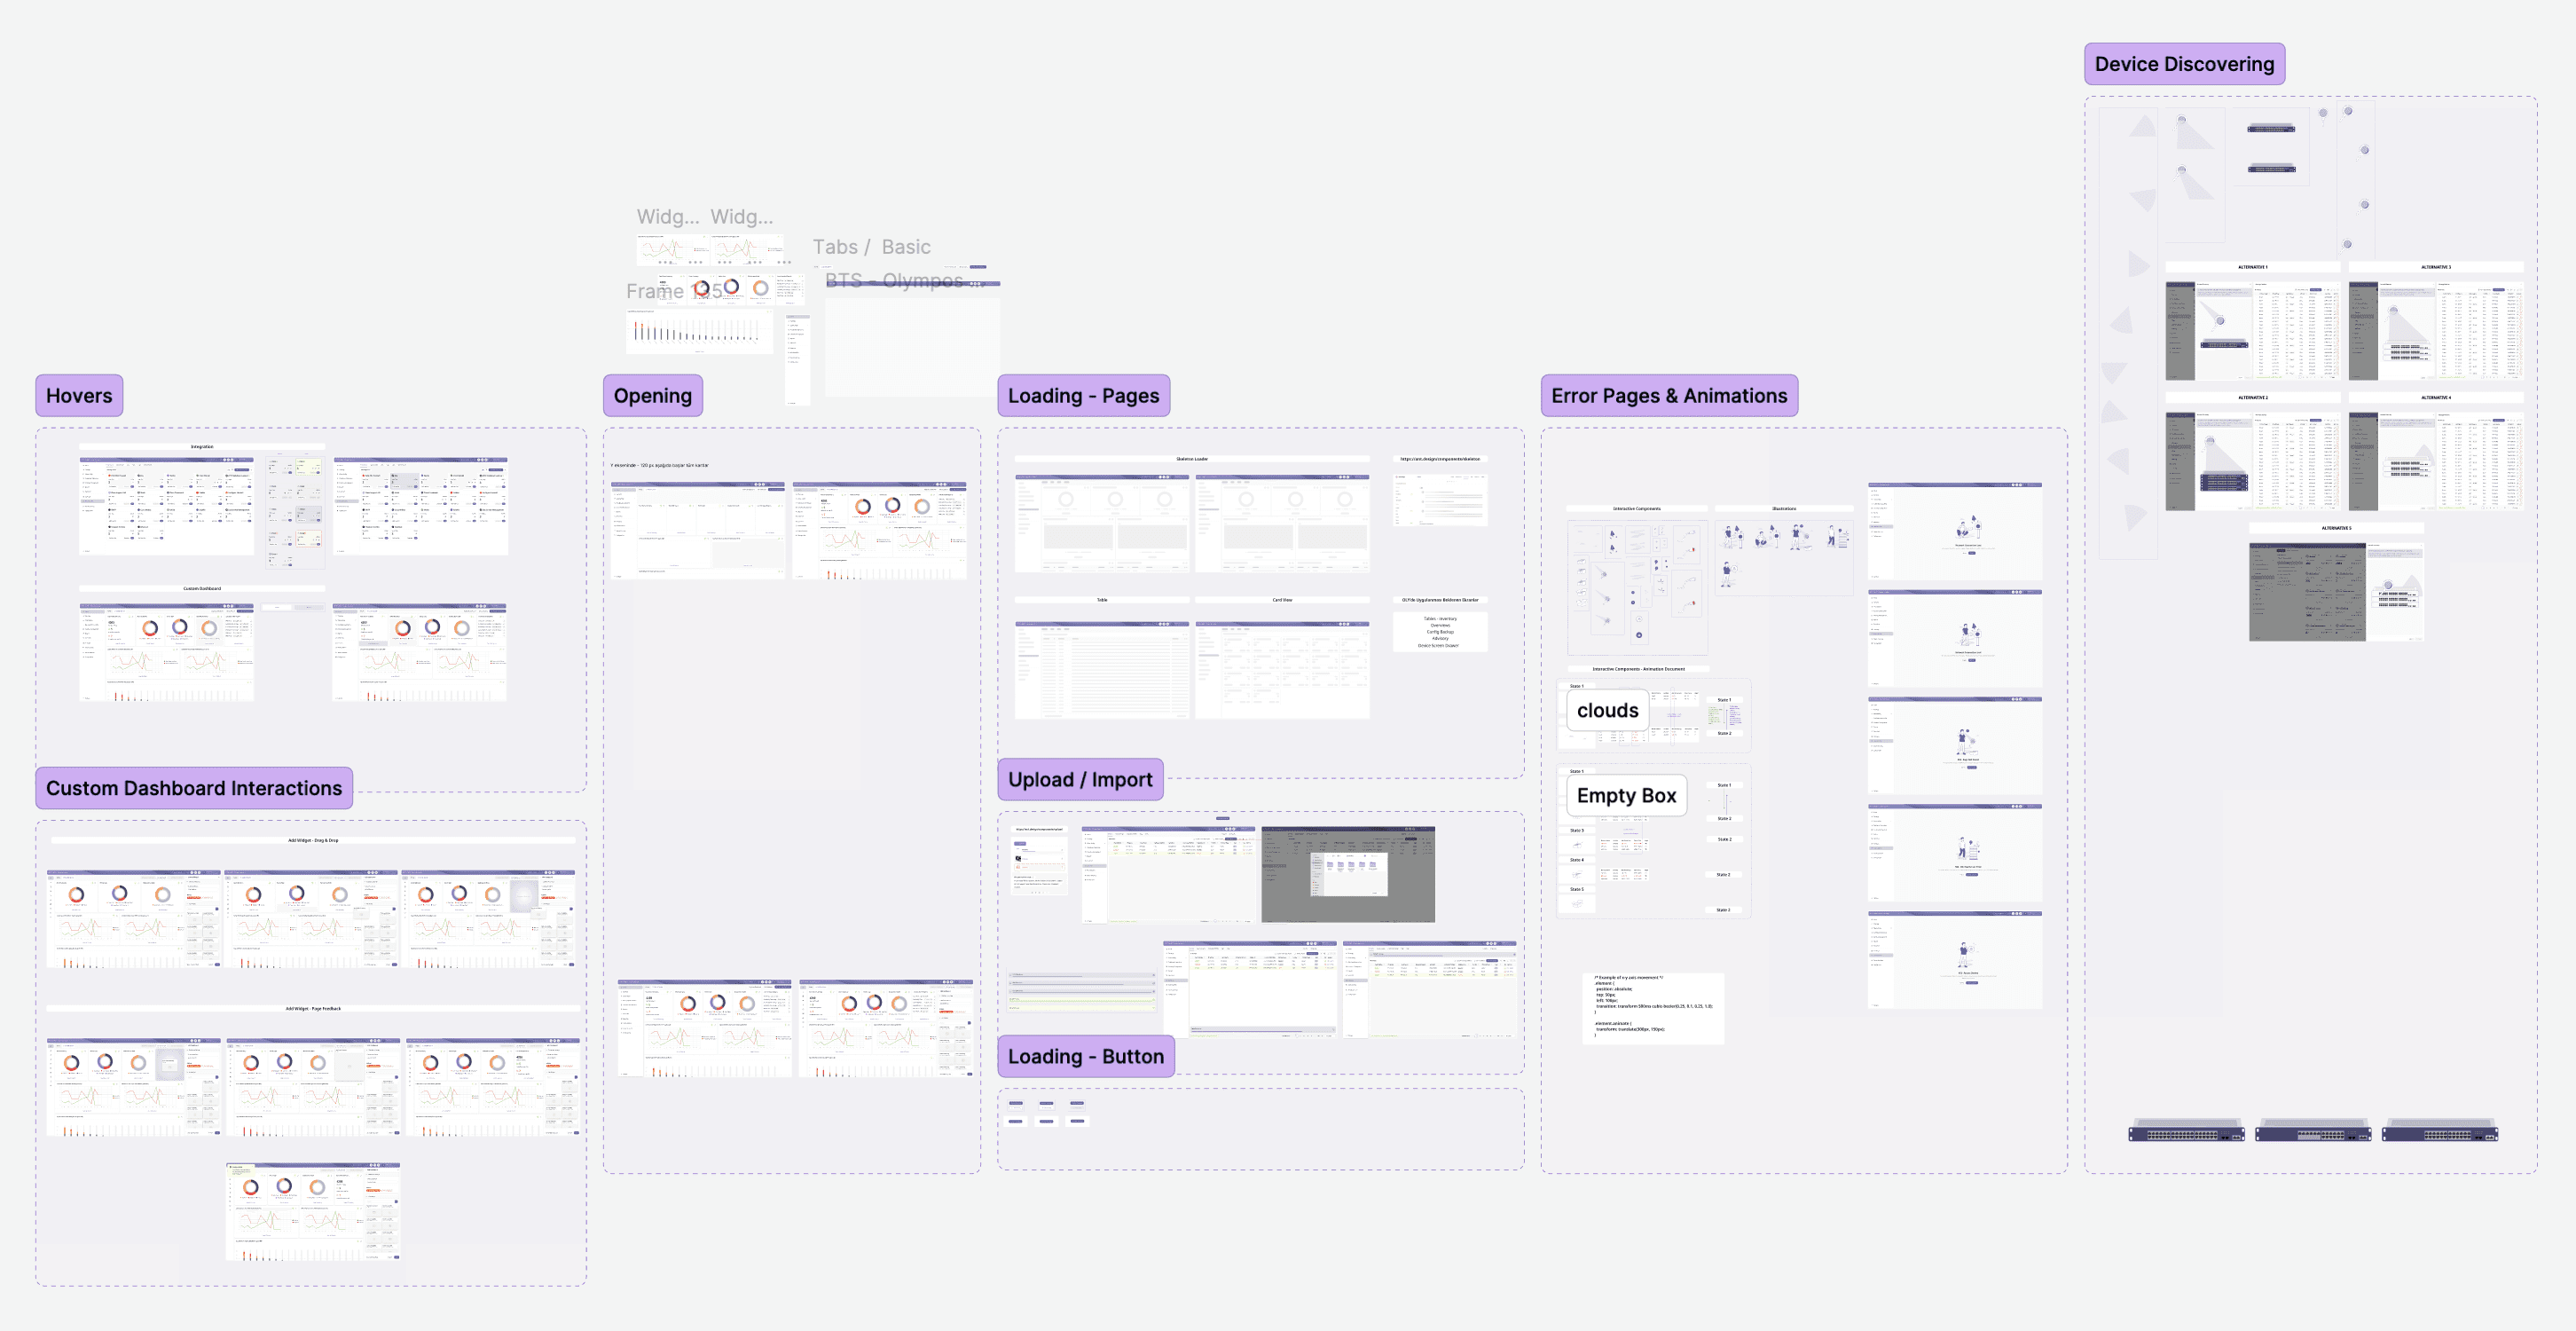The image size is (2576, 1331).
Task: Click the Loading - Pages section label
Action: (x=1083, y=396)
